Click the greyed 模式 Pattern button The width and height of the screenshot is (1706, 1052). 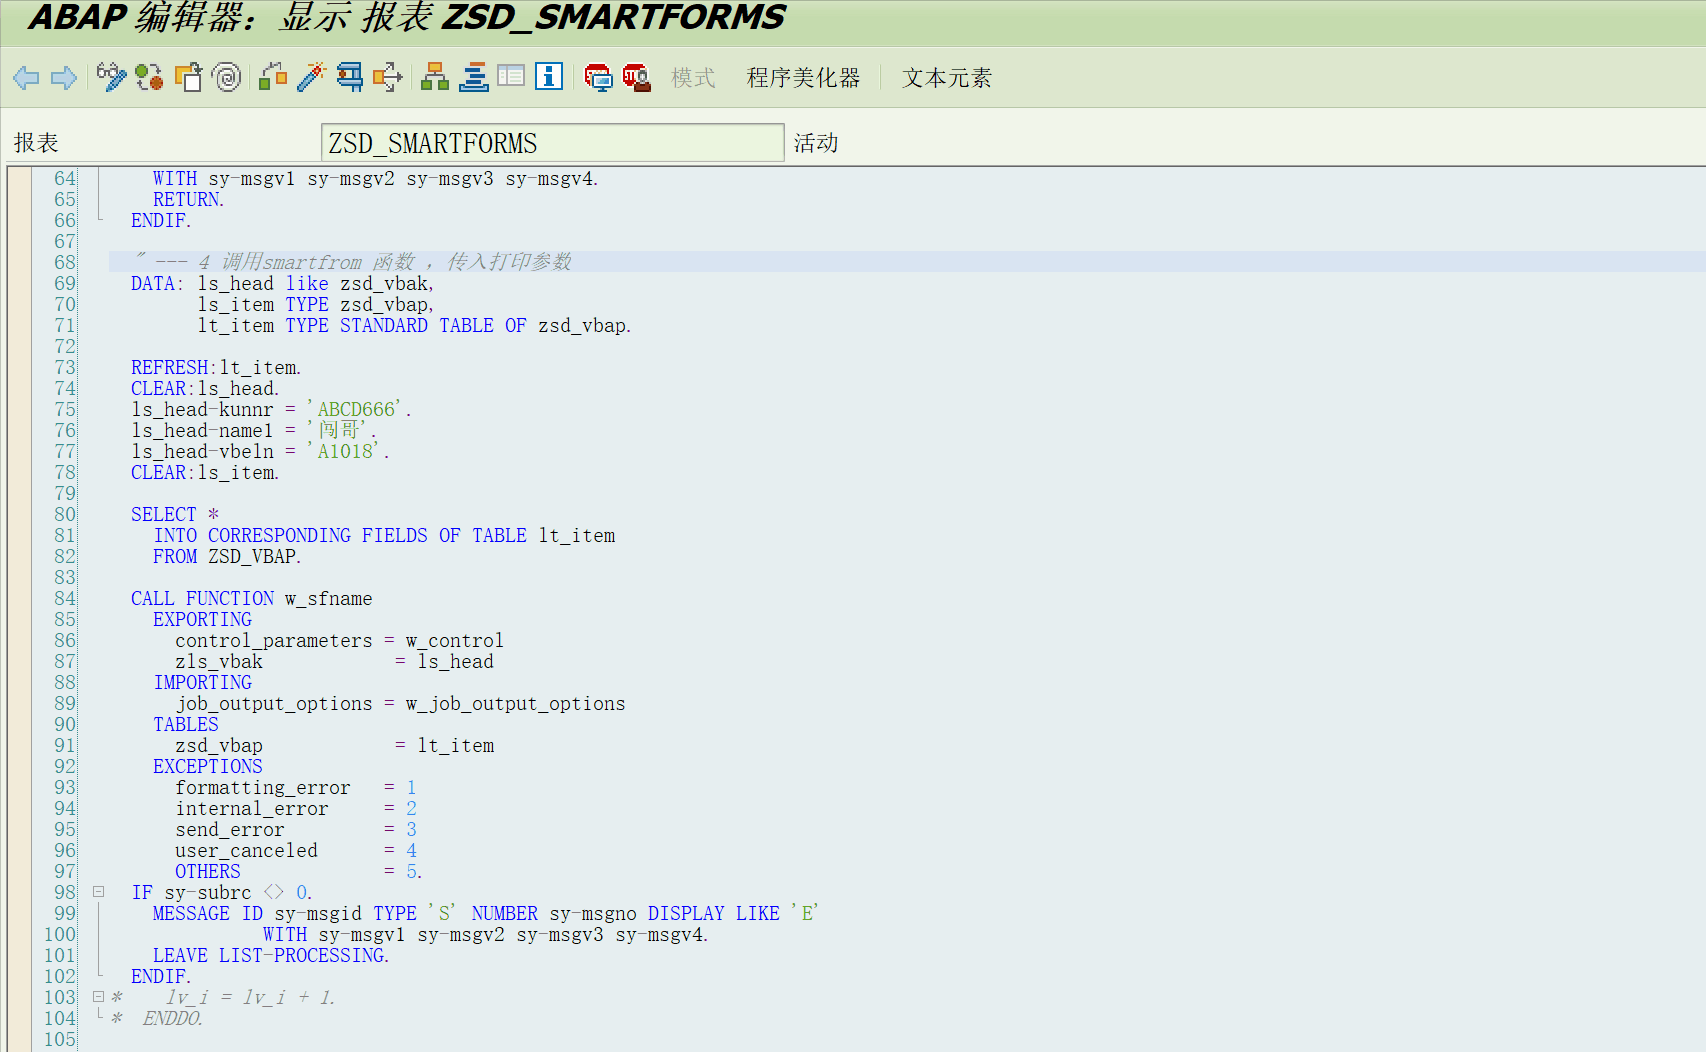click(693, 78)
